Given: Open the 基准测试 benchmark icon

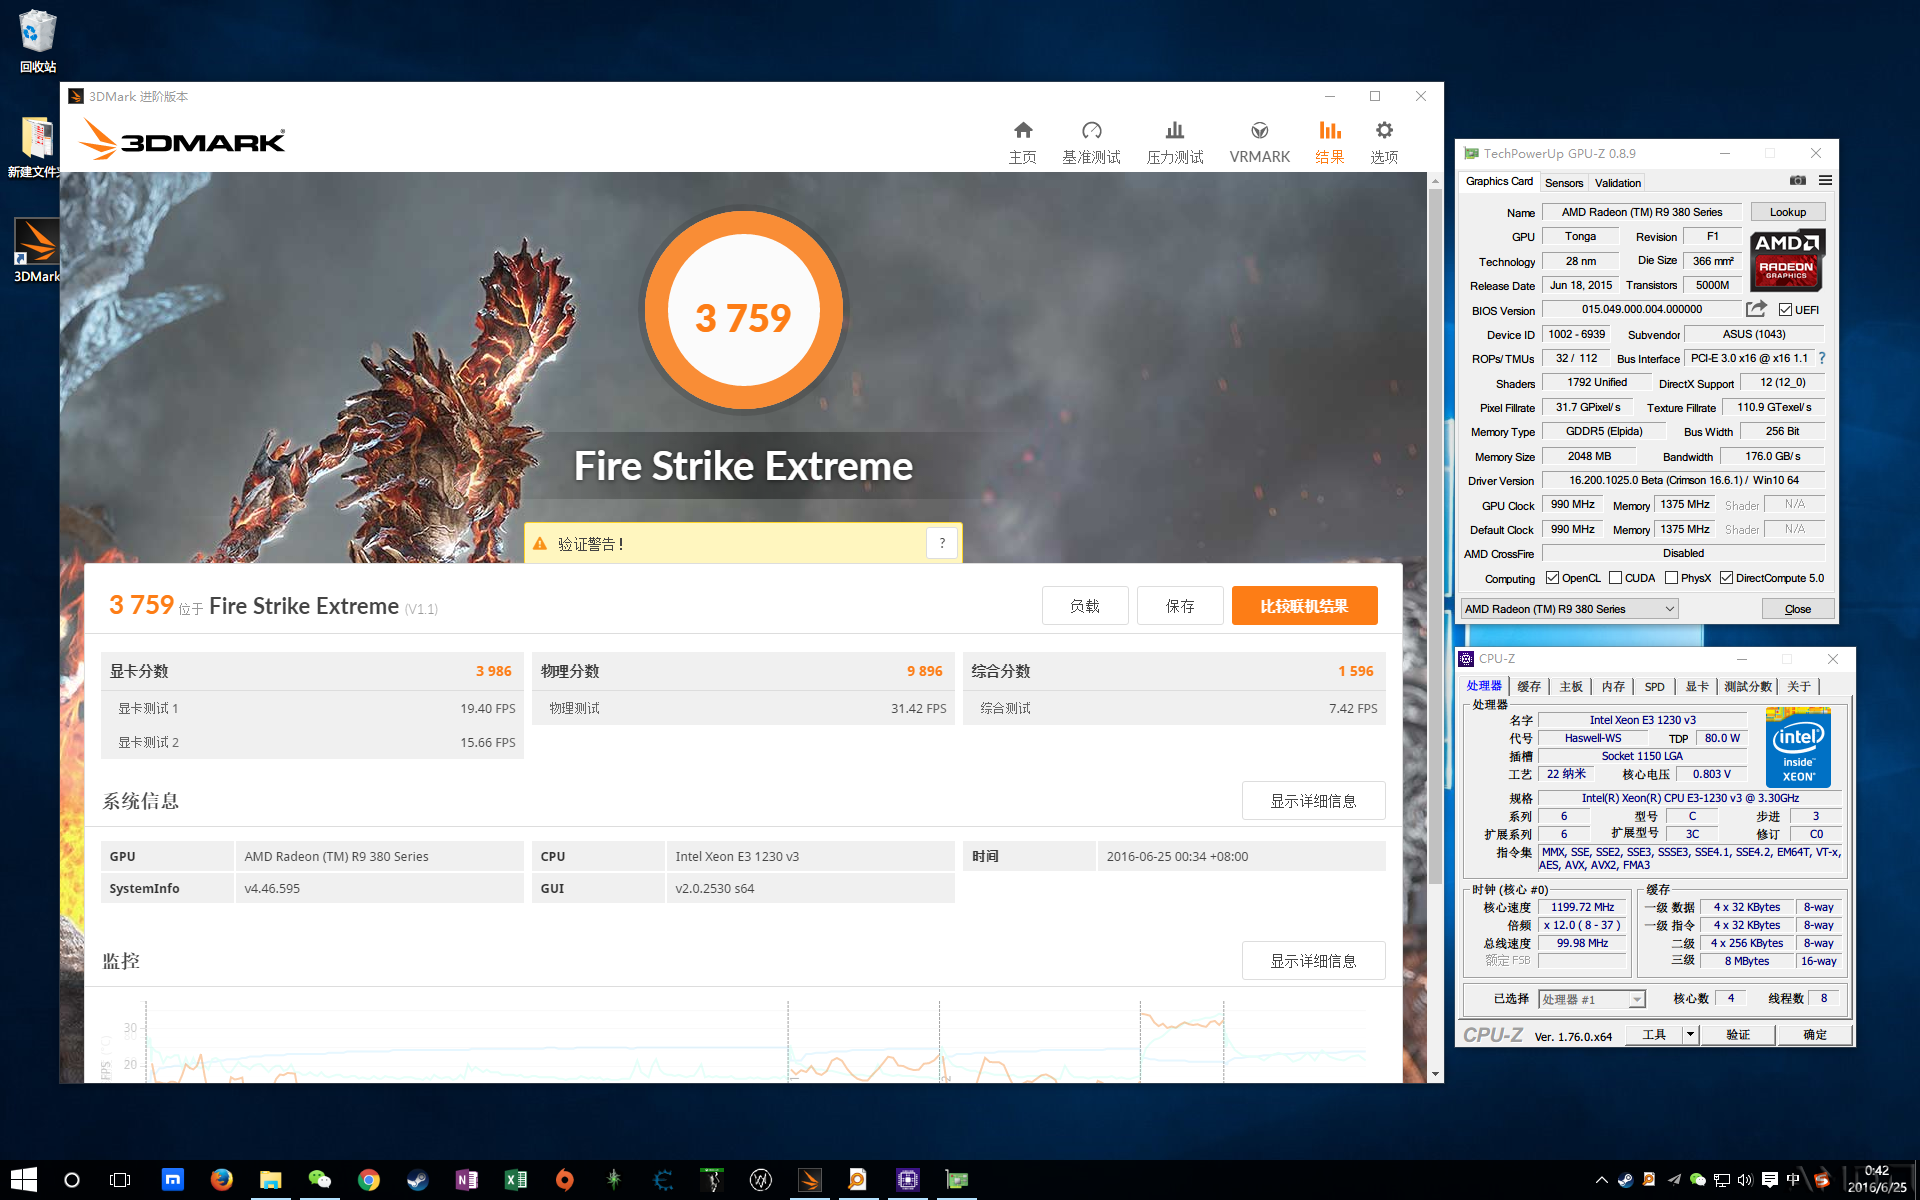Looking at the screenshot, I should [x=1091, y=142].
